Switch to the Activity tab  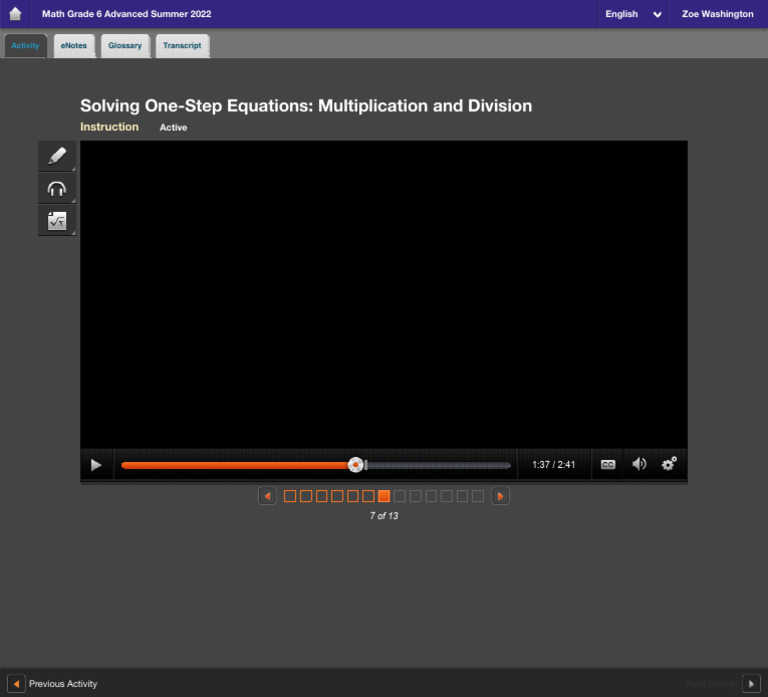point(25,46)
